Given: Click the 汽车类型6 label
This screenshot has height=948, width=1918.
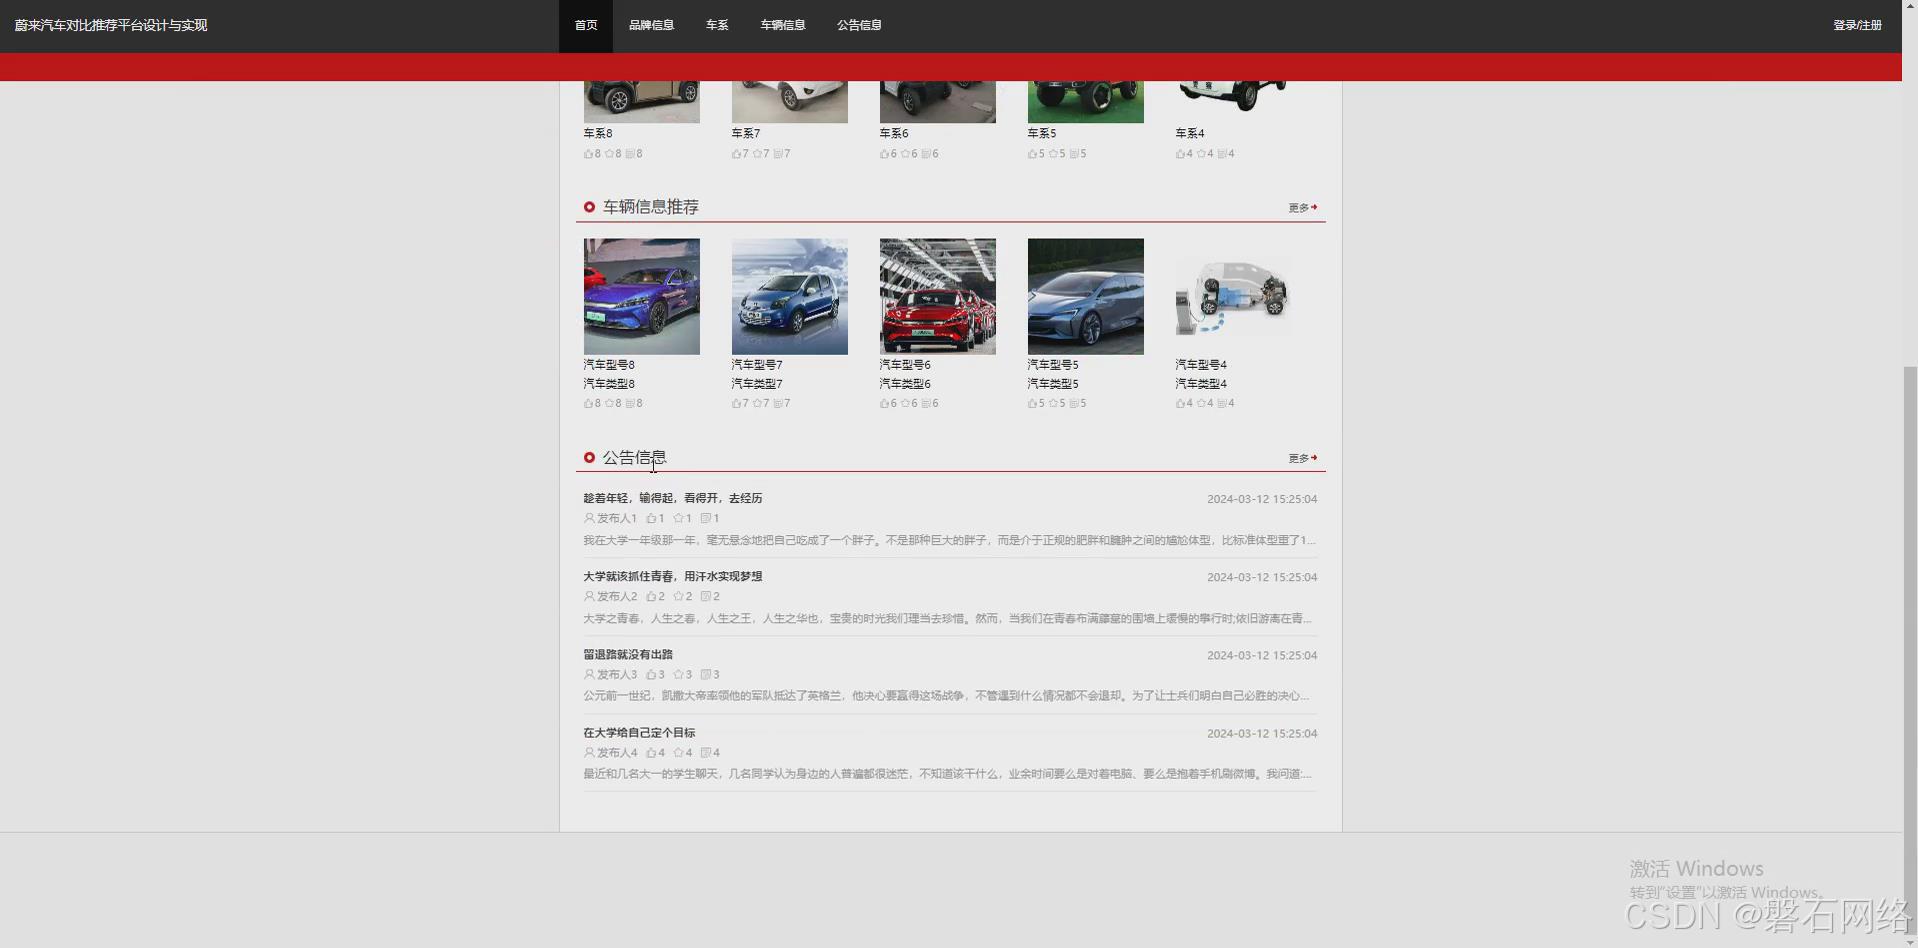Looking at the screenshot, I should pyautogui.click(x=905, y=384).
